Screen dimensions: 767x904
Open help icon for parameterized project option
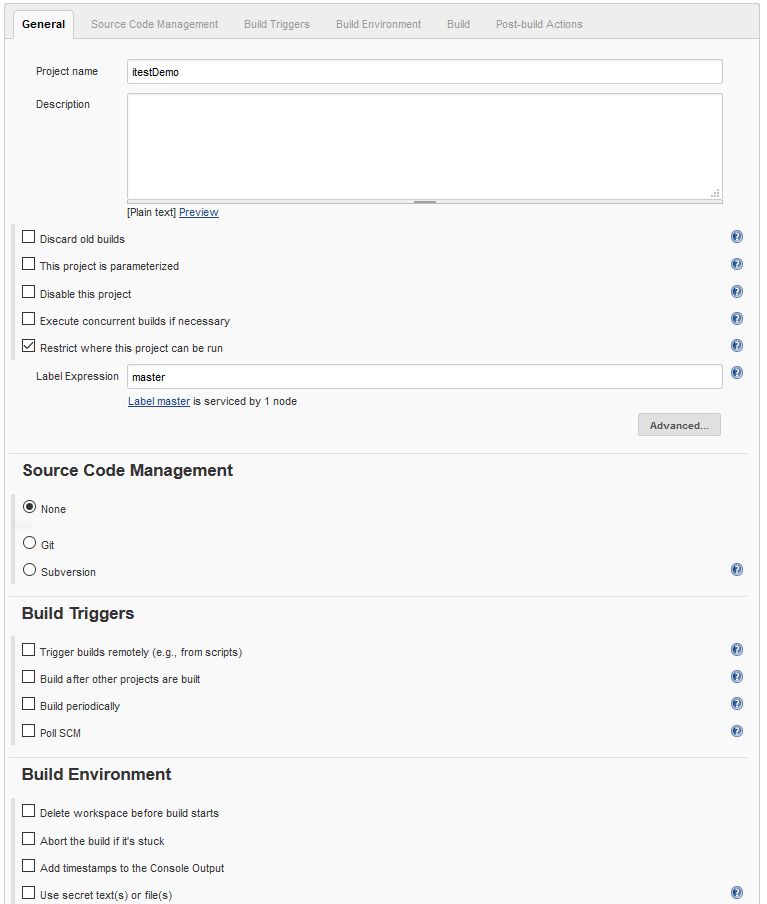tap(736, 264)
